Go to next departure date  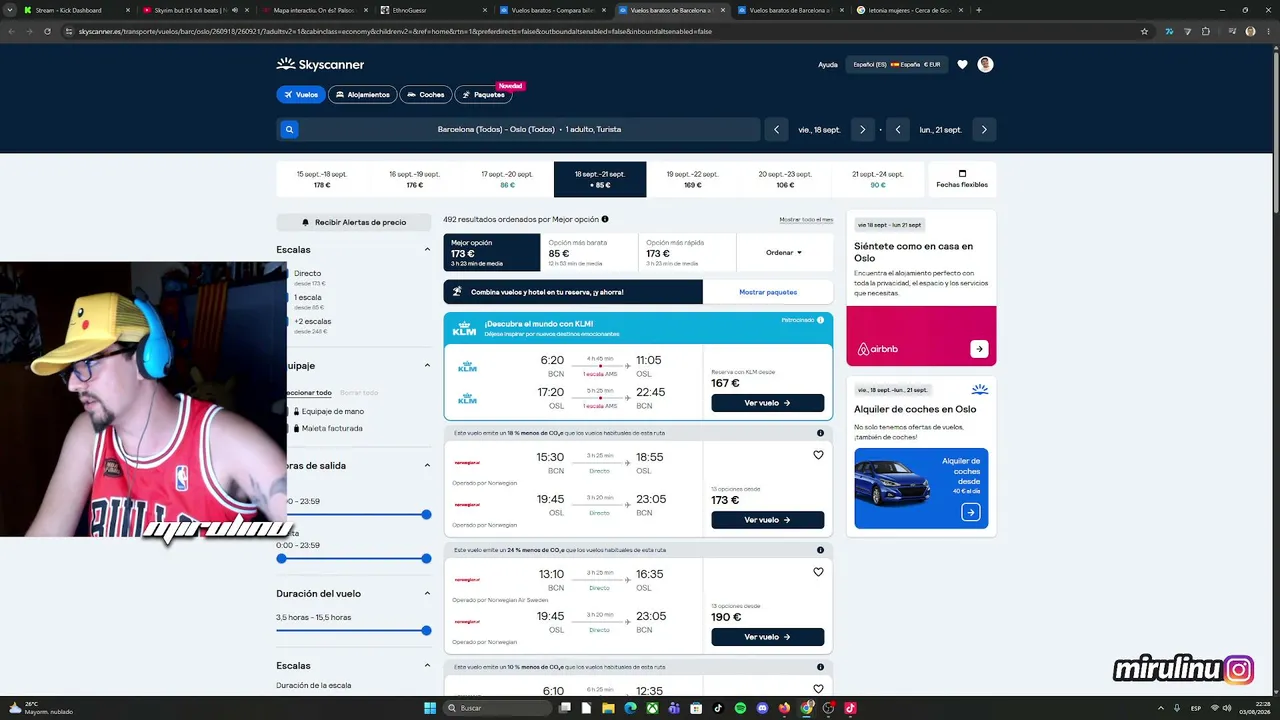(862, 129)
